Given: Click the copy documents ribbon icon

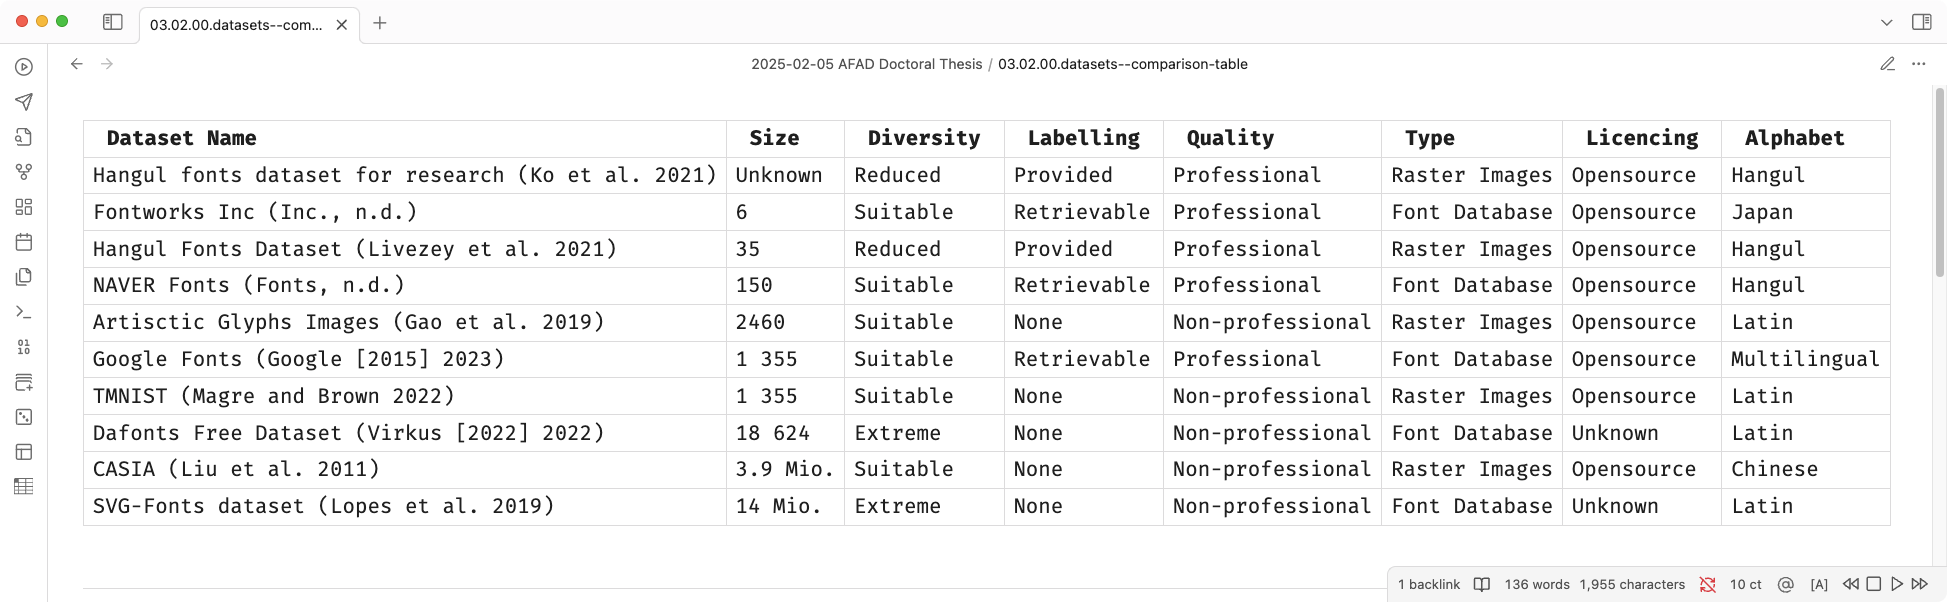Looking at the screenshot, I should [24, 277].
